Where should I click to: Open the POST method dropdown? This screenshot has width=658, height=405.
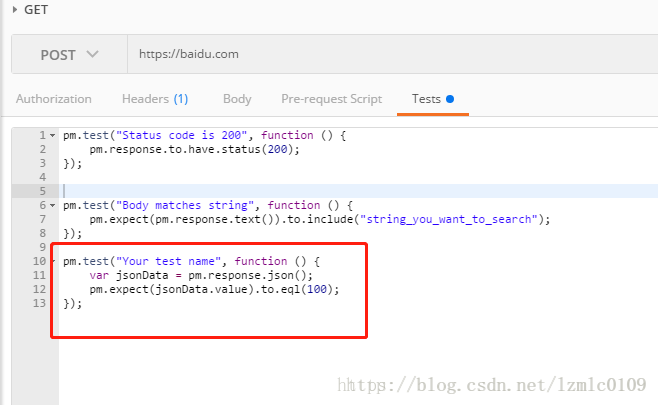[69, 55]
